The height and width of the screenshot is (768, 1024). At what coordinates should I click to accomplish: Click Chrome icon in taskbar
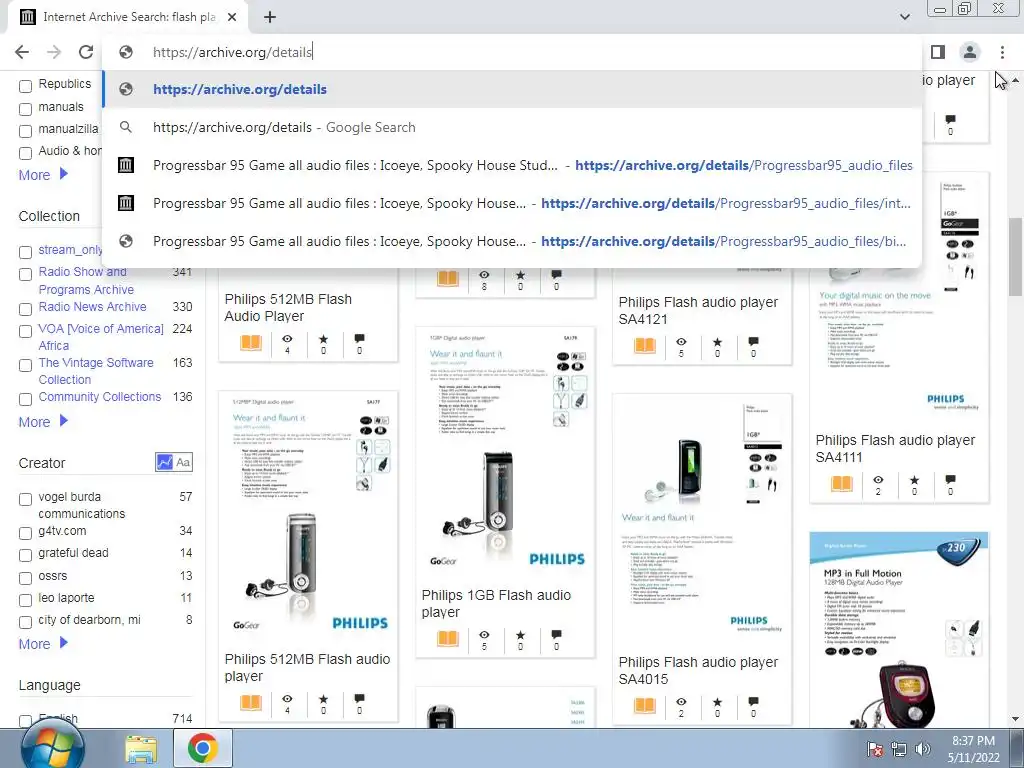tap(202, 748)
